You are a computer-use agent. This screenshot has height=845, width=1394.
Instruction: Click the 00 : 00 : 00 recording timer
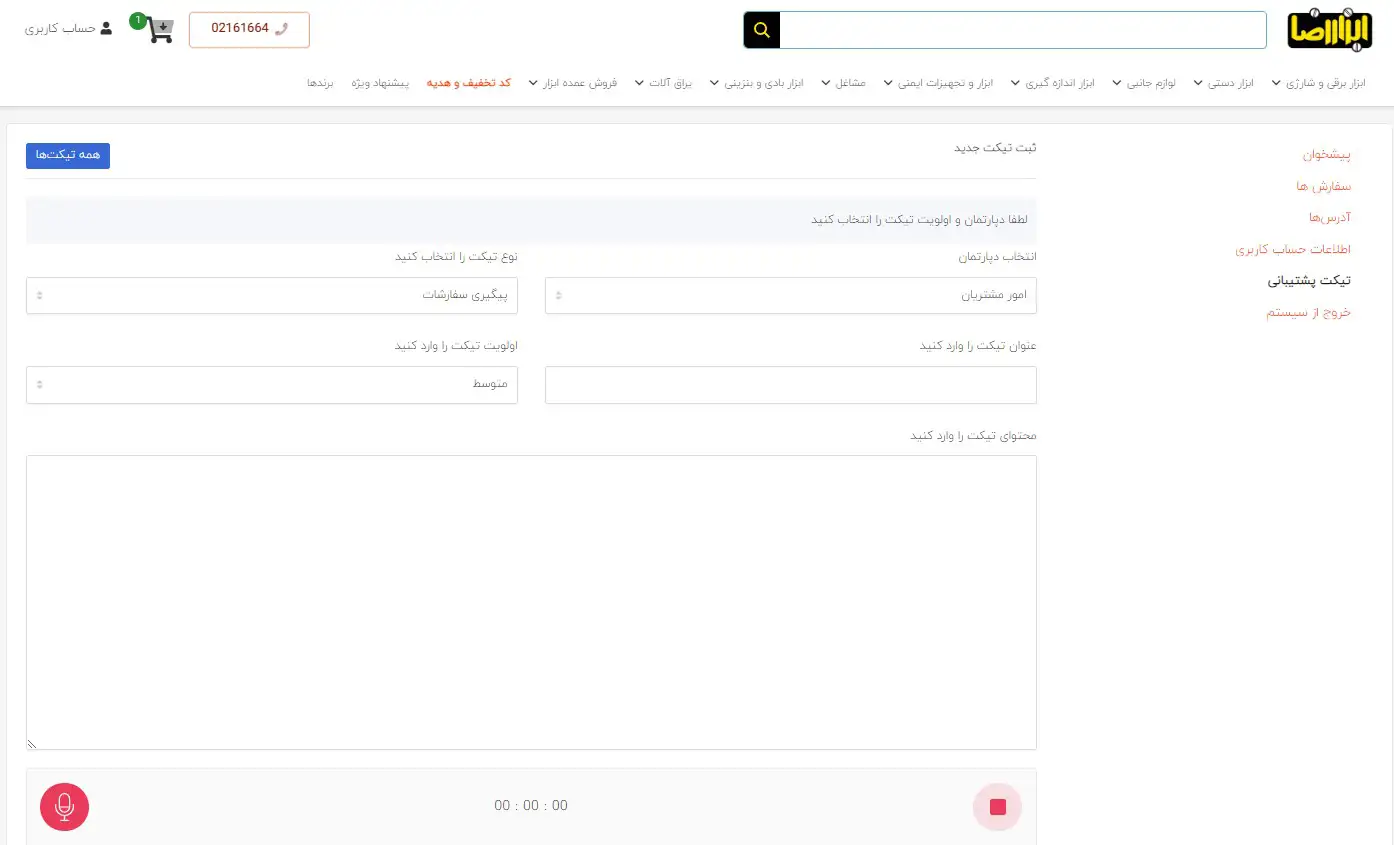point(531,806)
